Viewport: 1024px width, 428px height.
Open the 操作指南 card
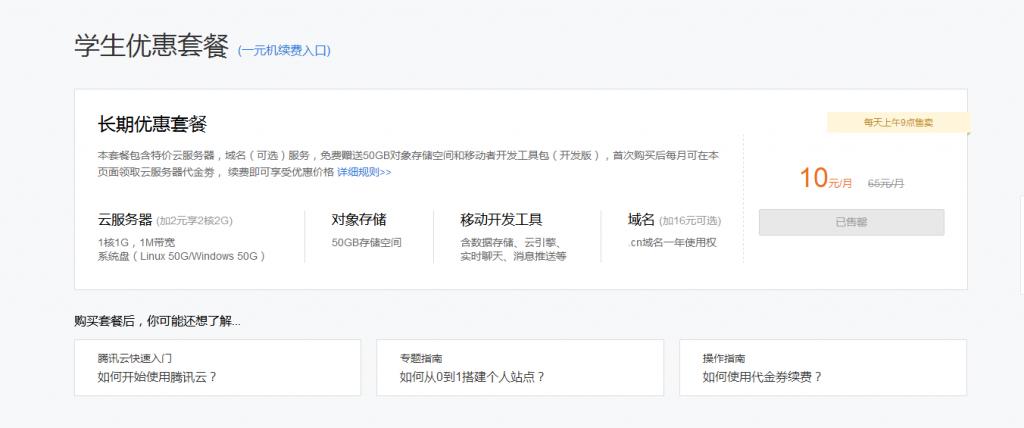tap(823, 367)
